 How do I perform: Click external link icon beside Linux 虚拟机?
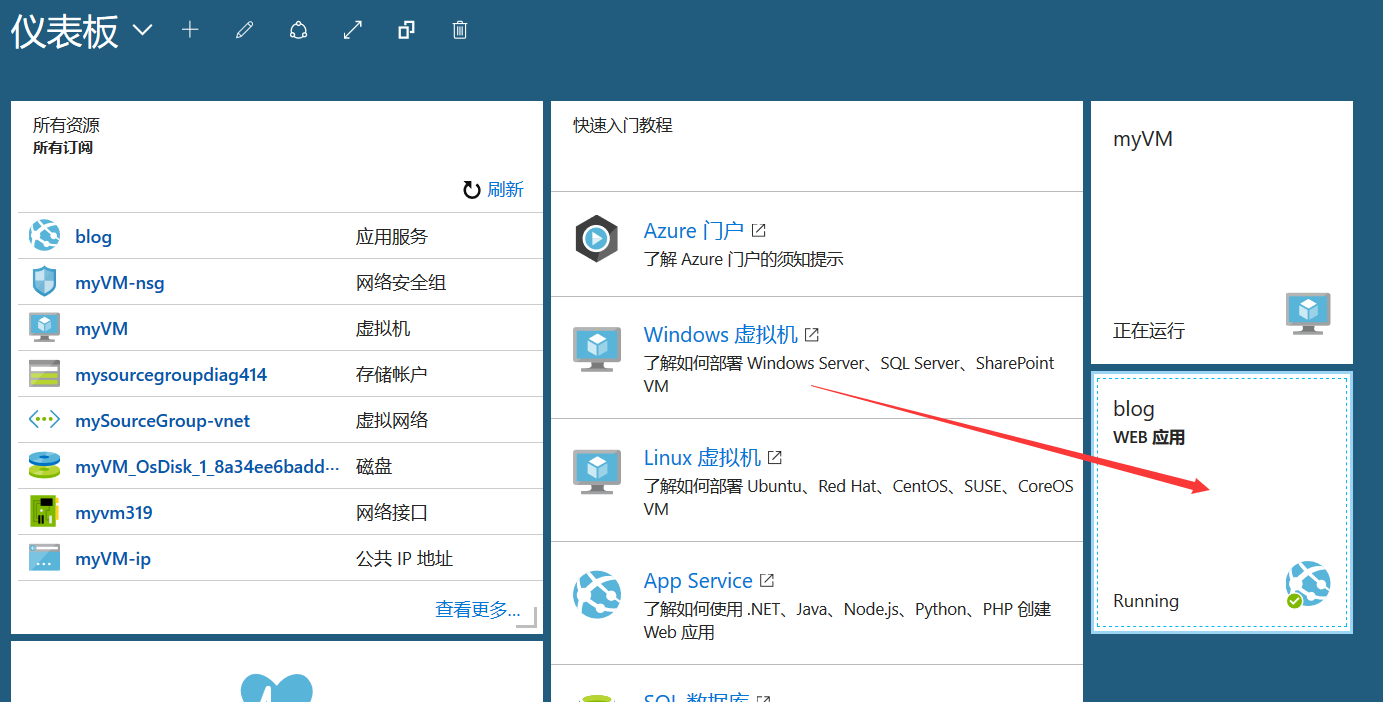click(x=775, y=458)
